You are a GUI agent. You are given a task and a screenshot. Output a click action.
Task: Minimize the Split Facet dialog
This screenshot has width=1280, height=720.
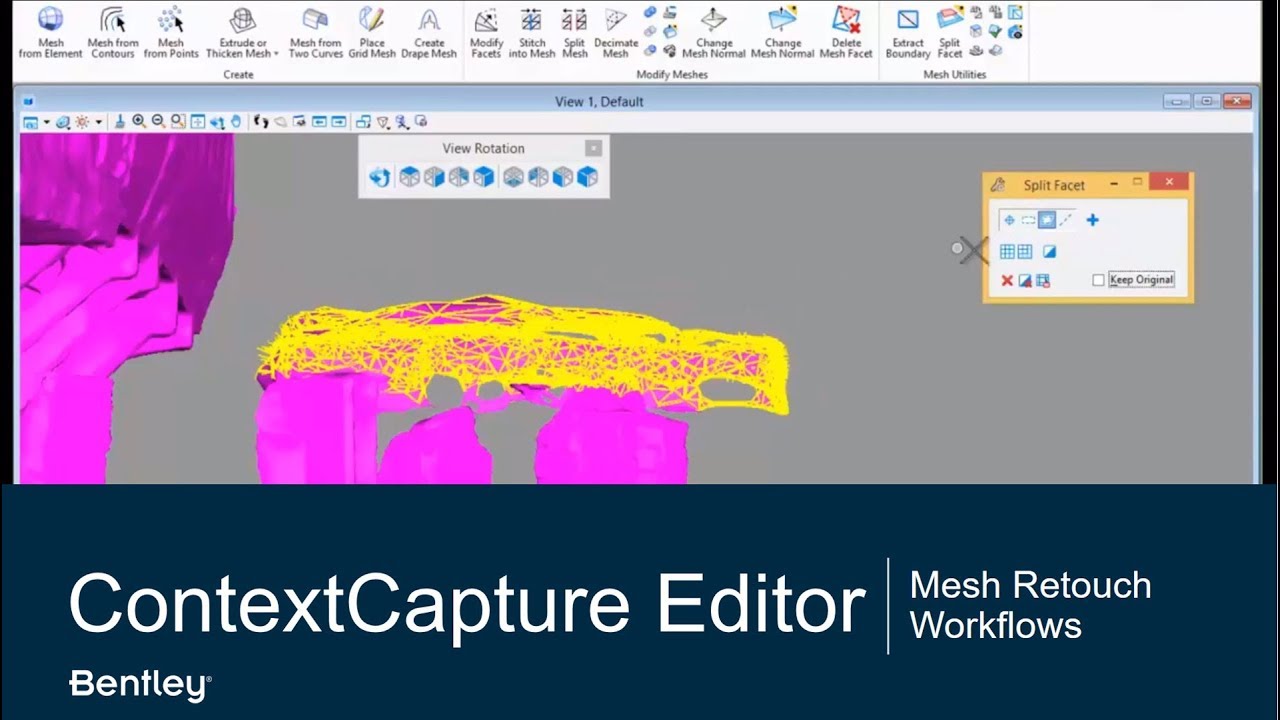1114,183
